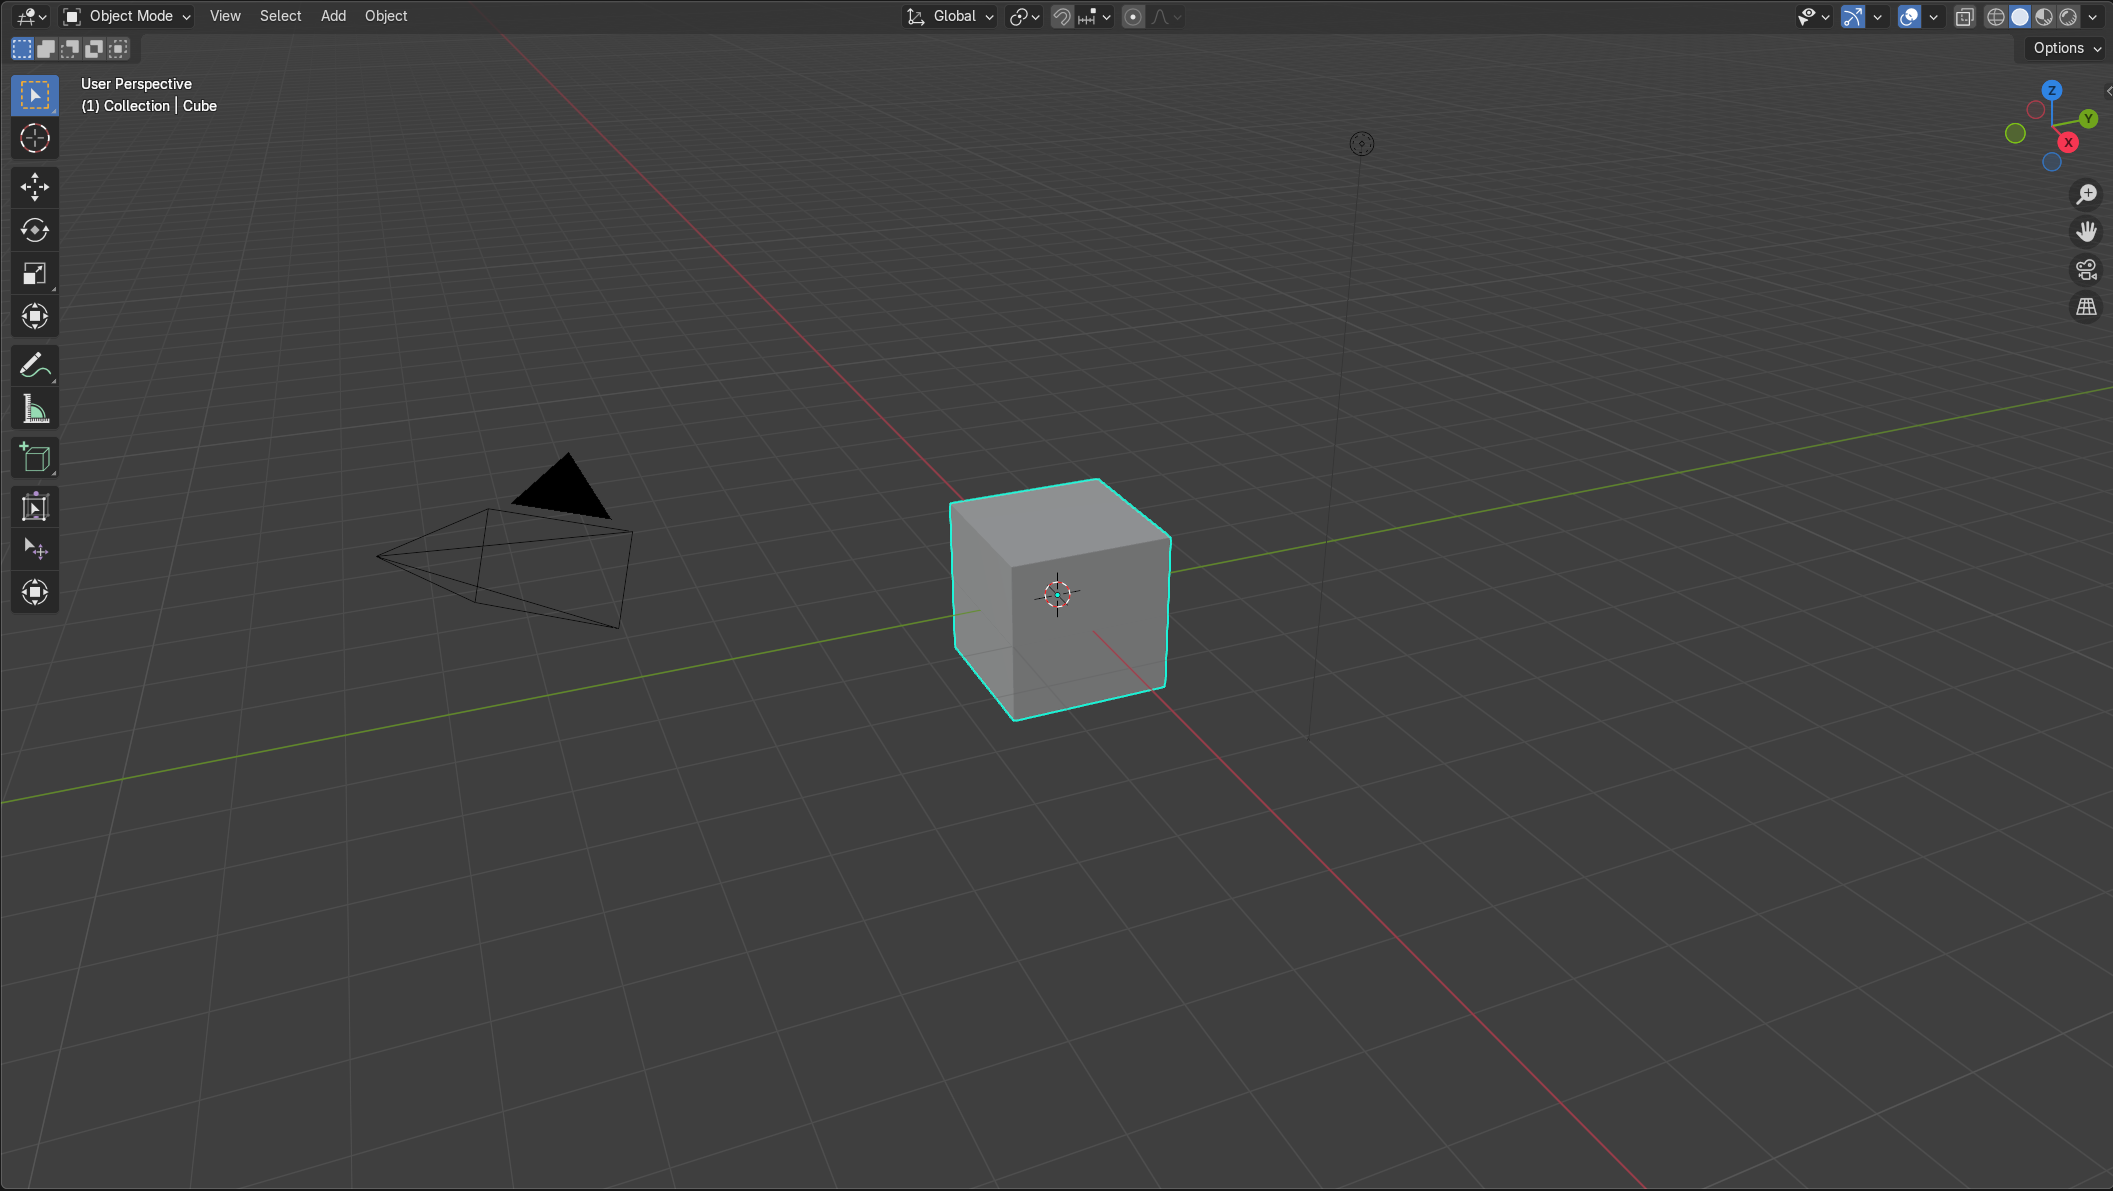Click the arrow-with-cross tool icon

pos(35,549)
